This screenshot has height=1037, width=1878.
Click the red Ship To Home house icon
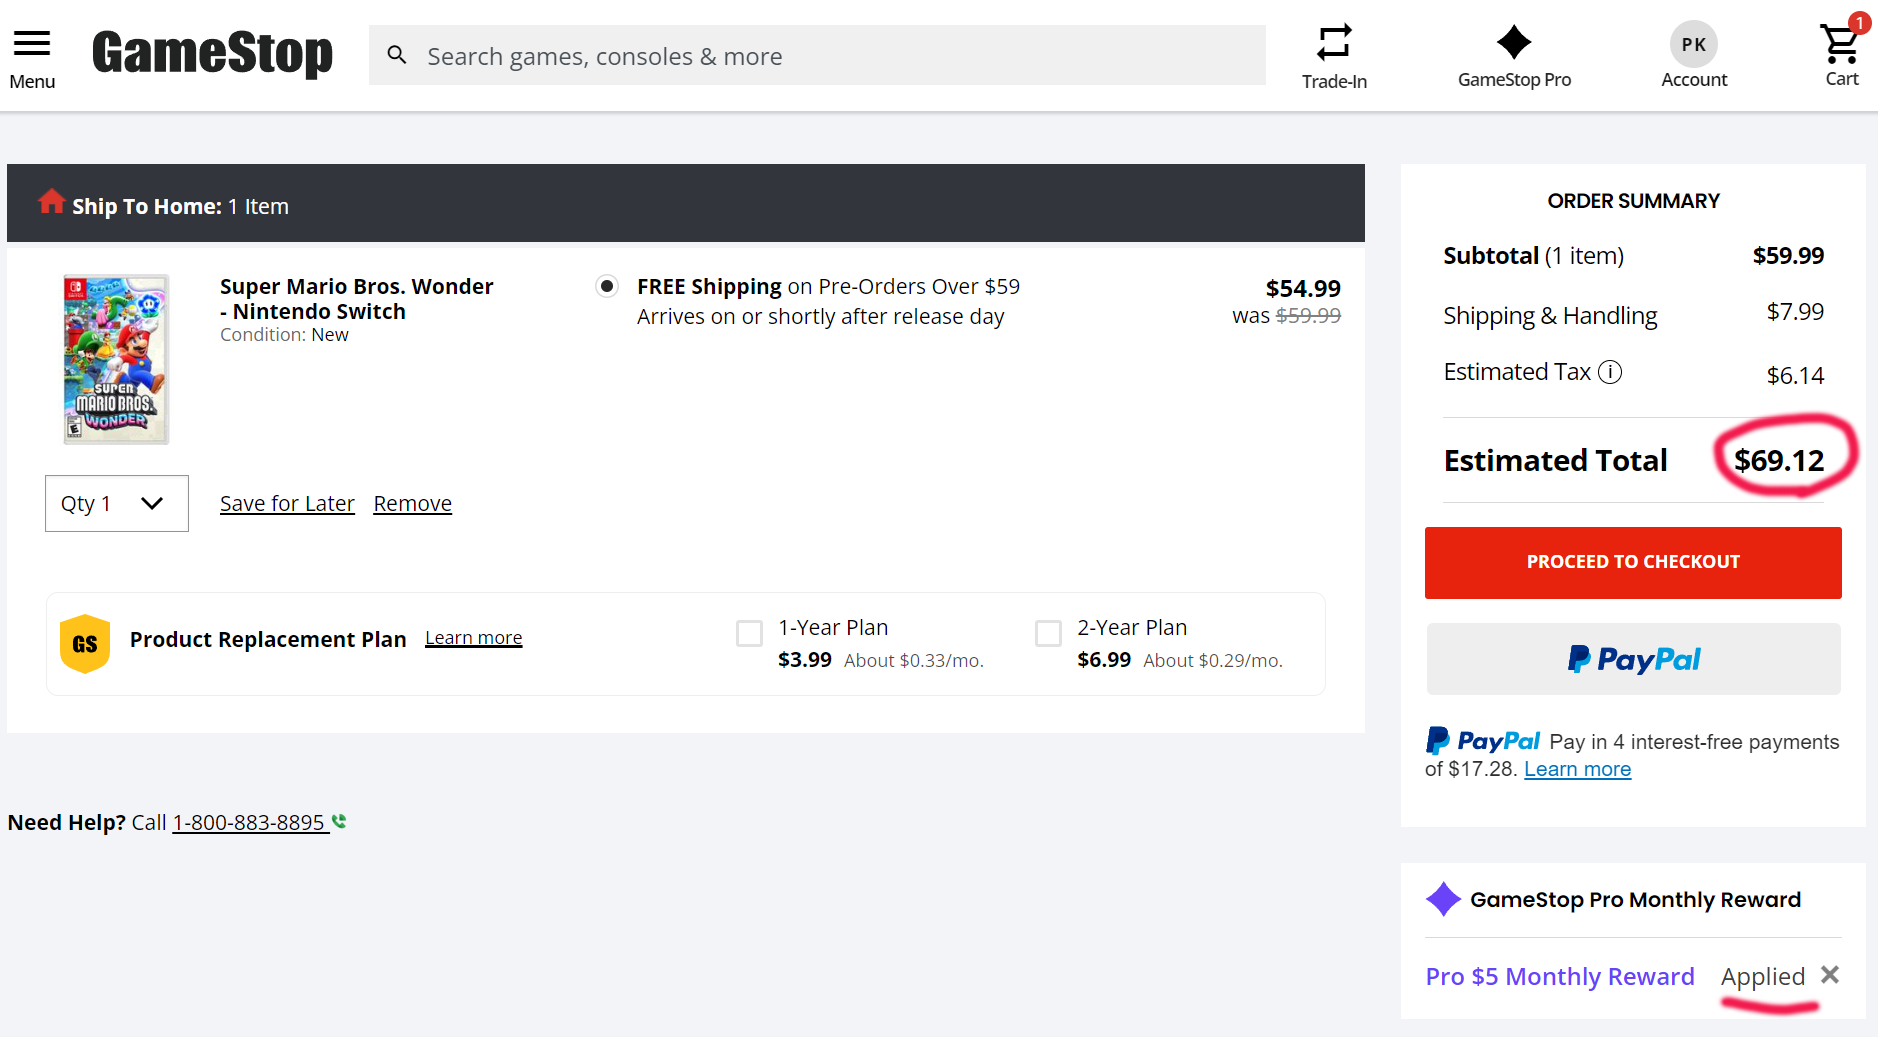(52, 201)
